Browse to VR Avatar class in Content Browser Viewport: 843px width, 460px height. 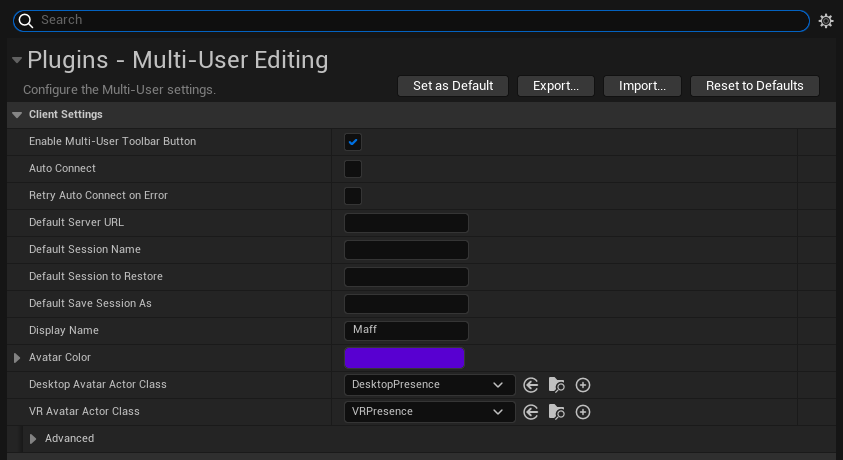point(557,412)
